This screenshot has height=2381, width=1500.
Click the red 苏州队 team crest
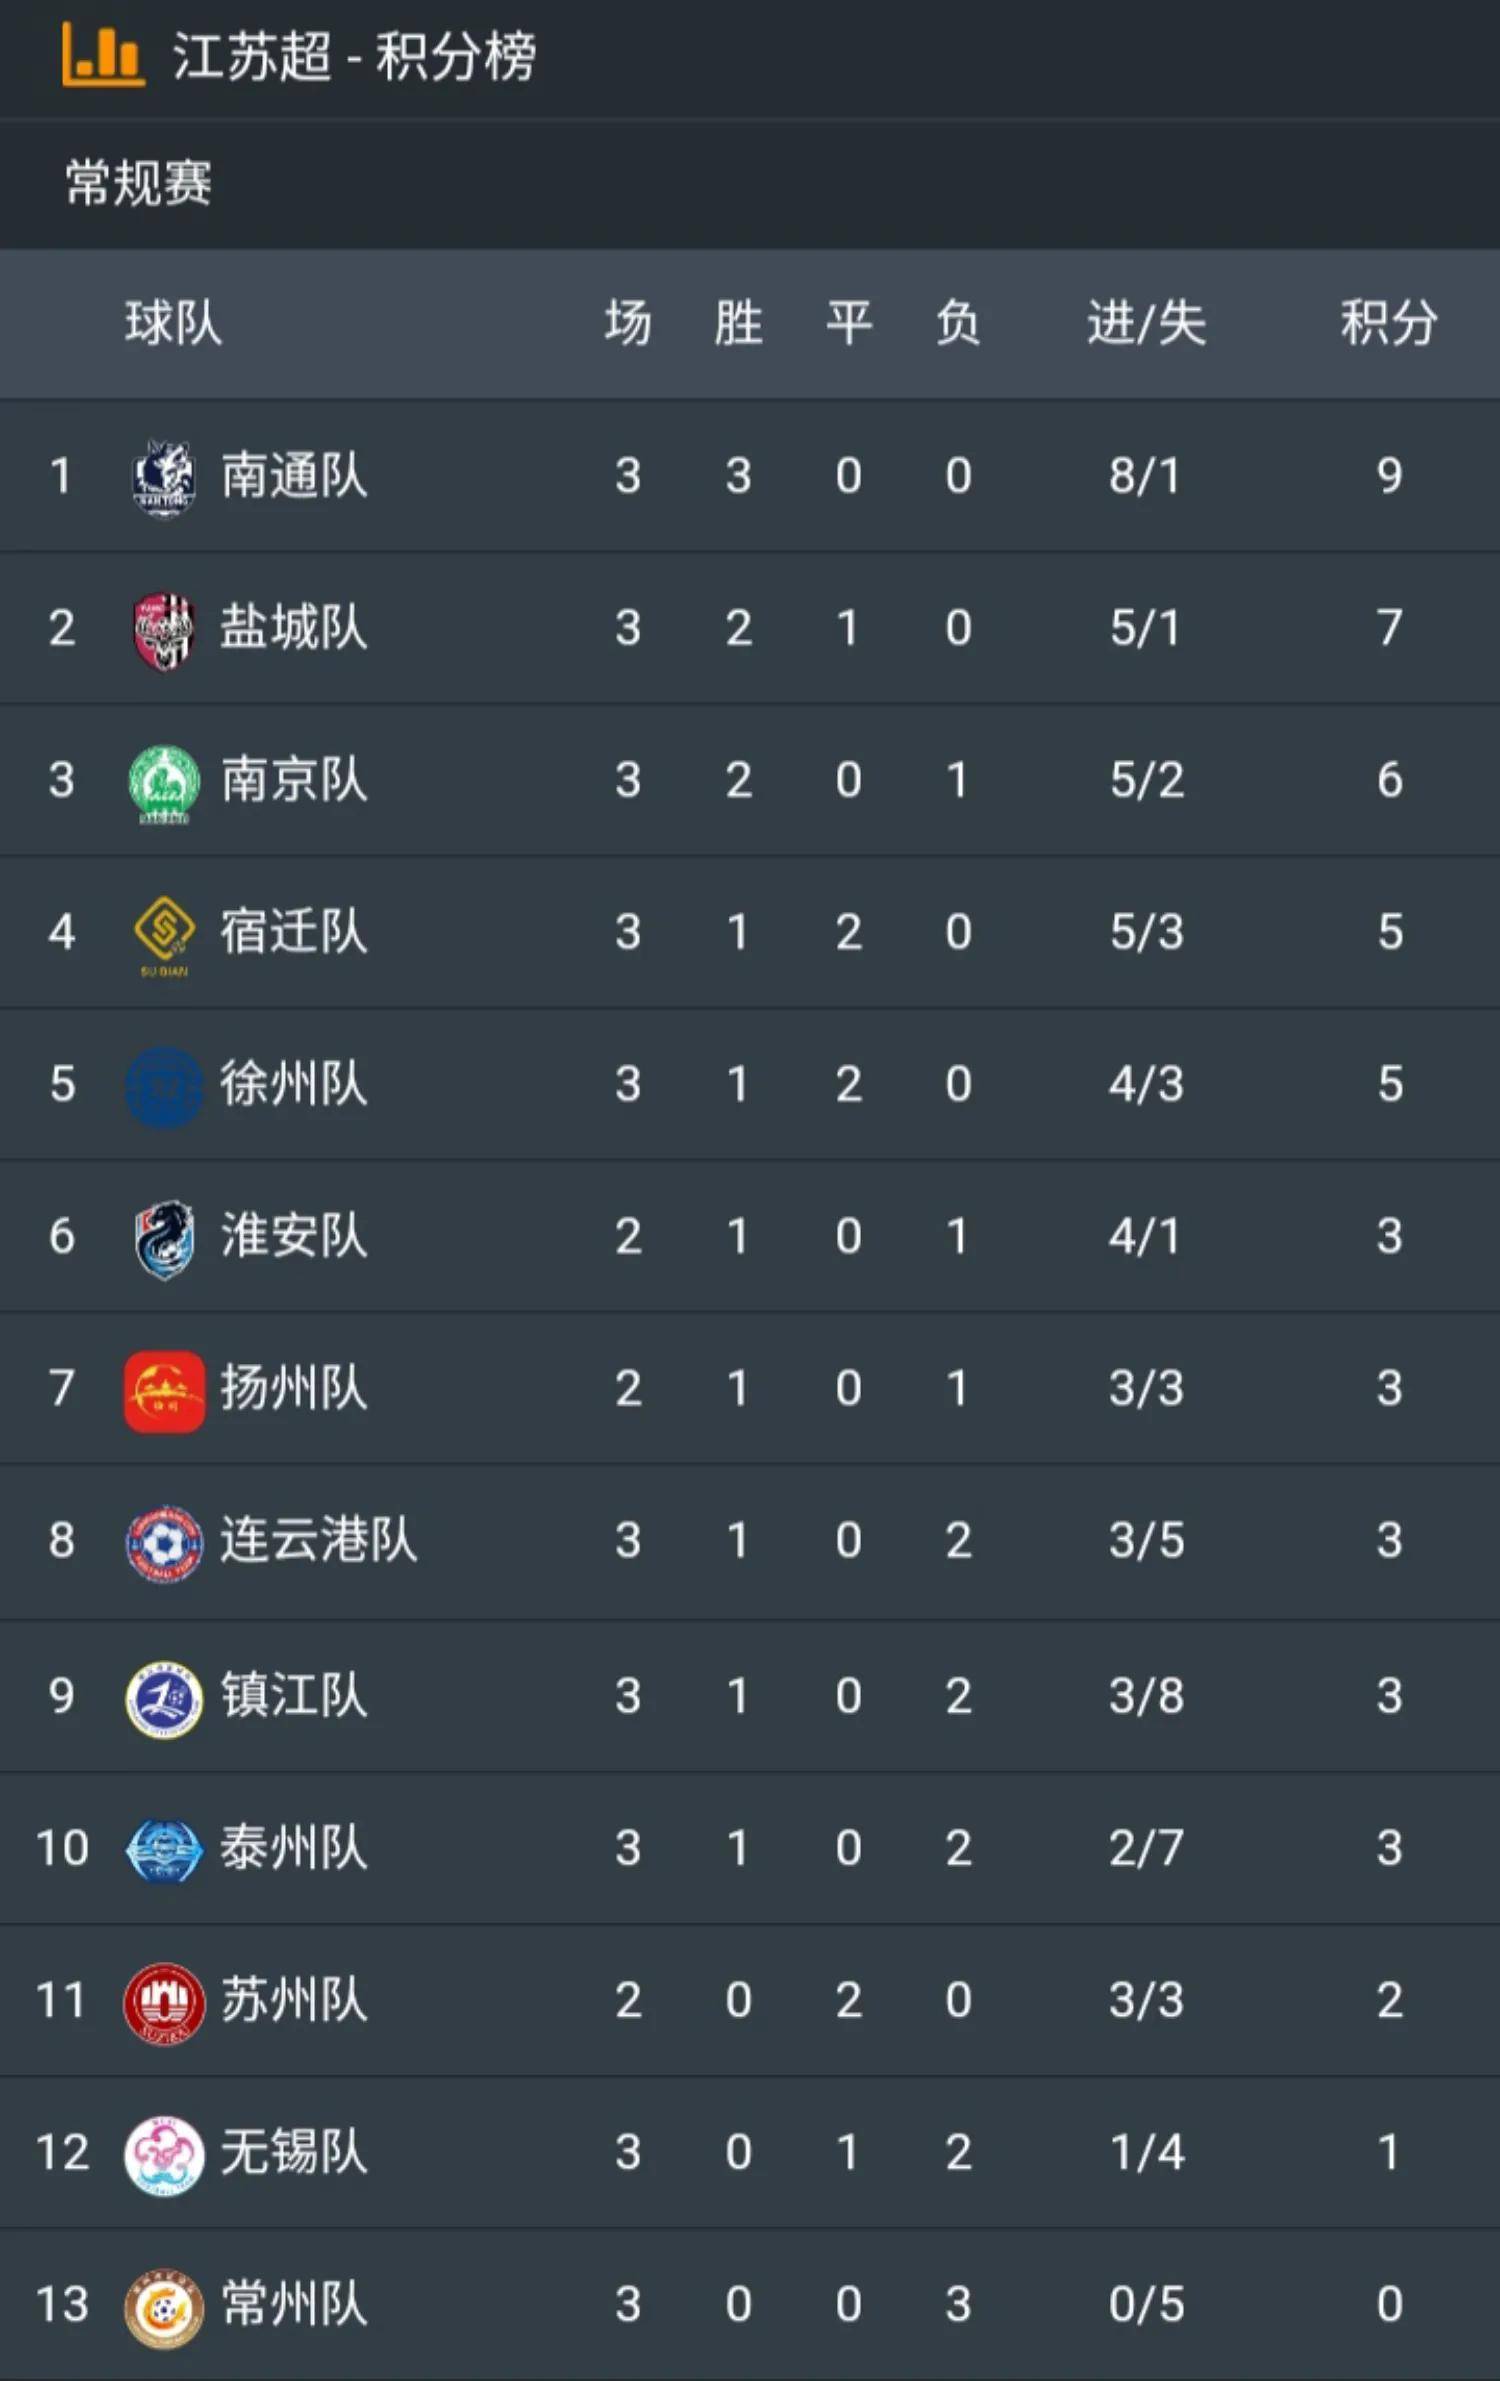164,2002
